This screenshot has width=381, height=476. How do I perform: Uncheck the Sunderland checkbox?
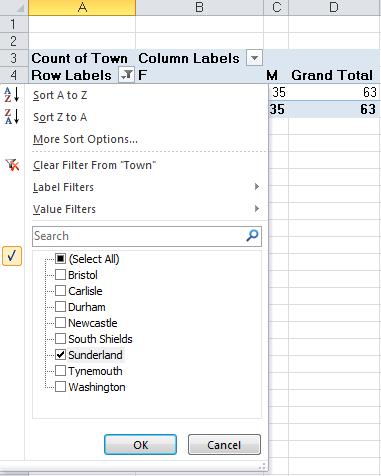click(60, 355)
